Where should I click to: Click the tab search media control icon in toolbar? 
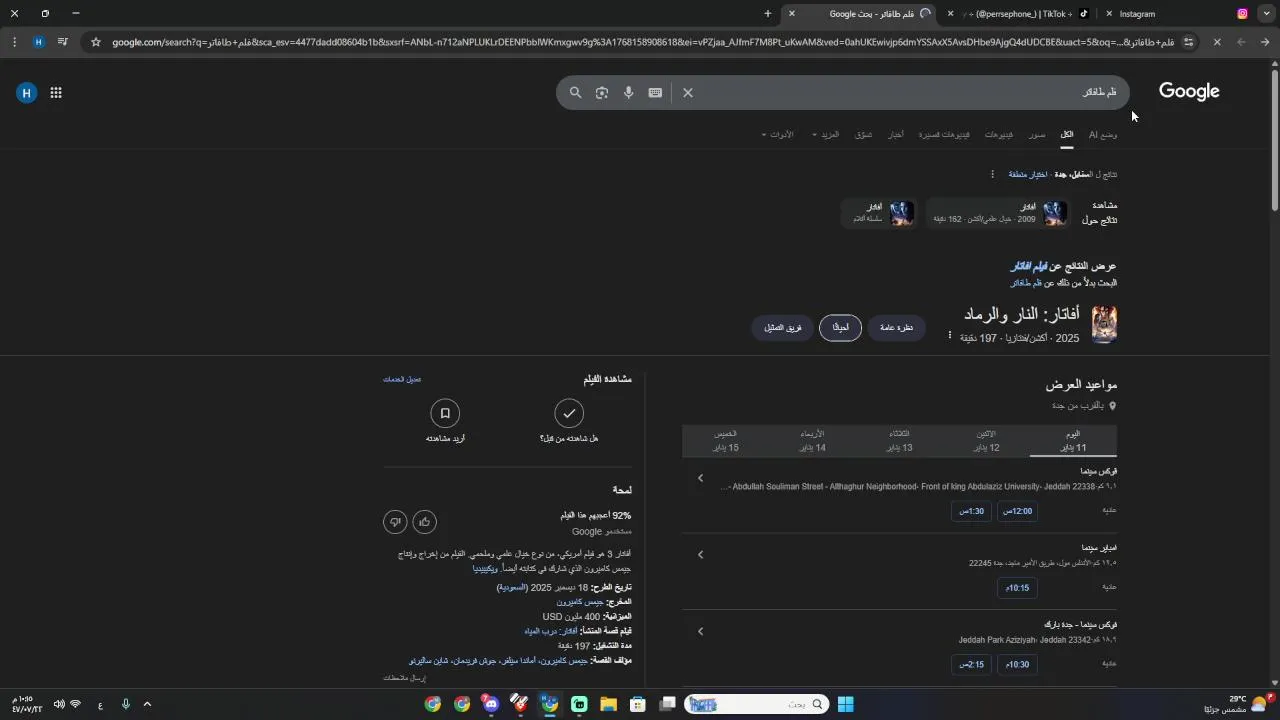pos(63,42)
